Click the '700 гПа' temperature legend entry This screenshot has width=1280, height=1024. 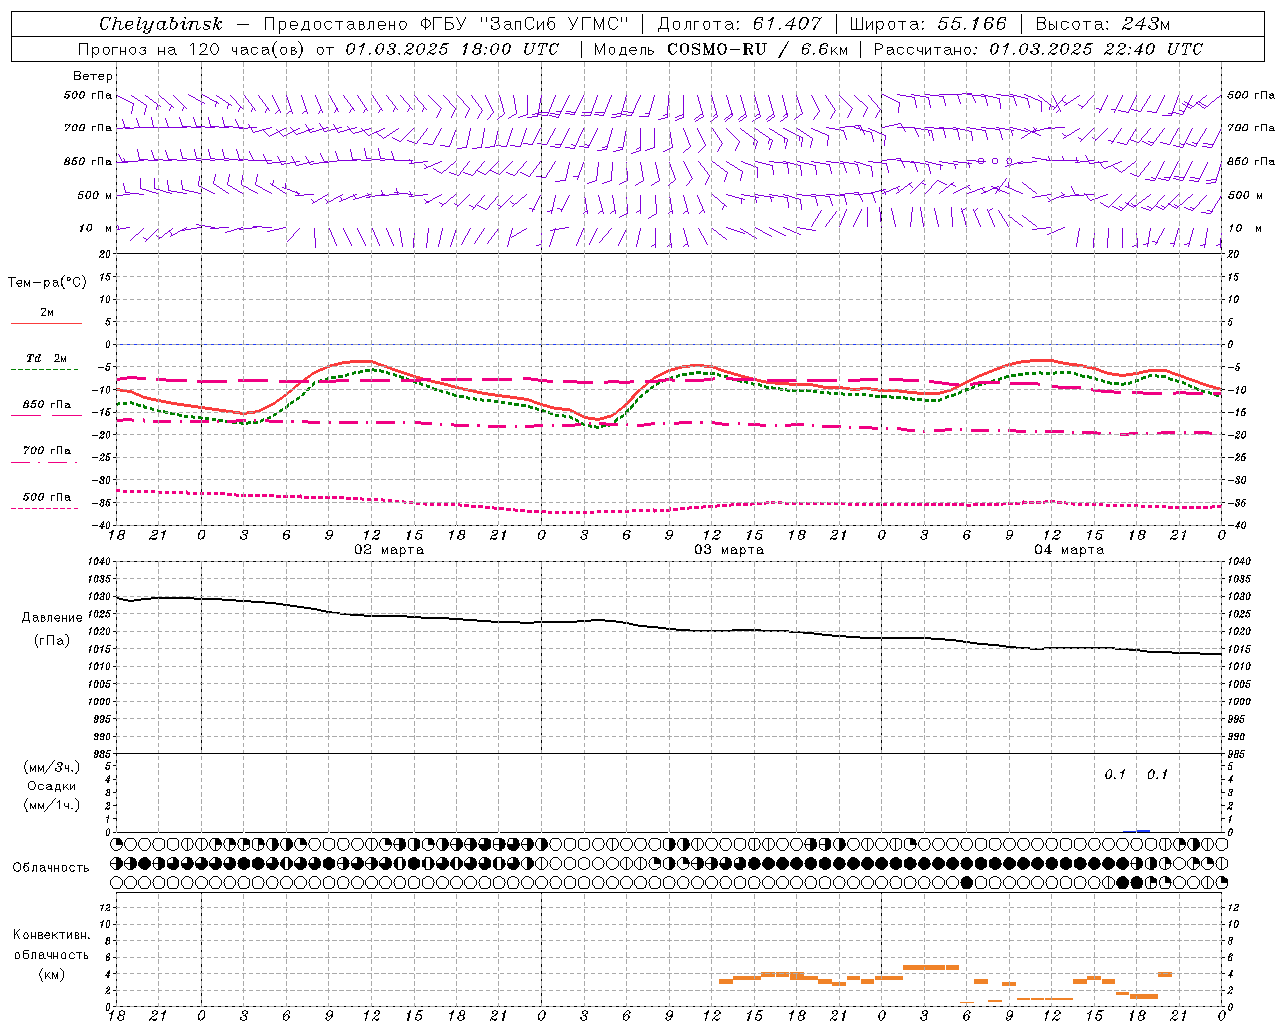coord(47,450)
